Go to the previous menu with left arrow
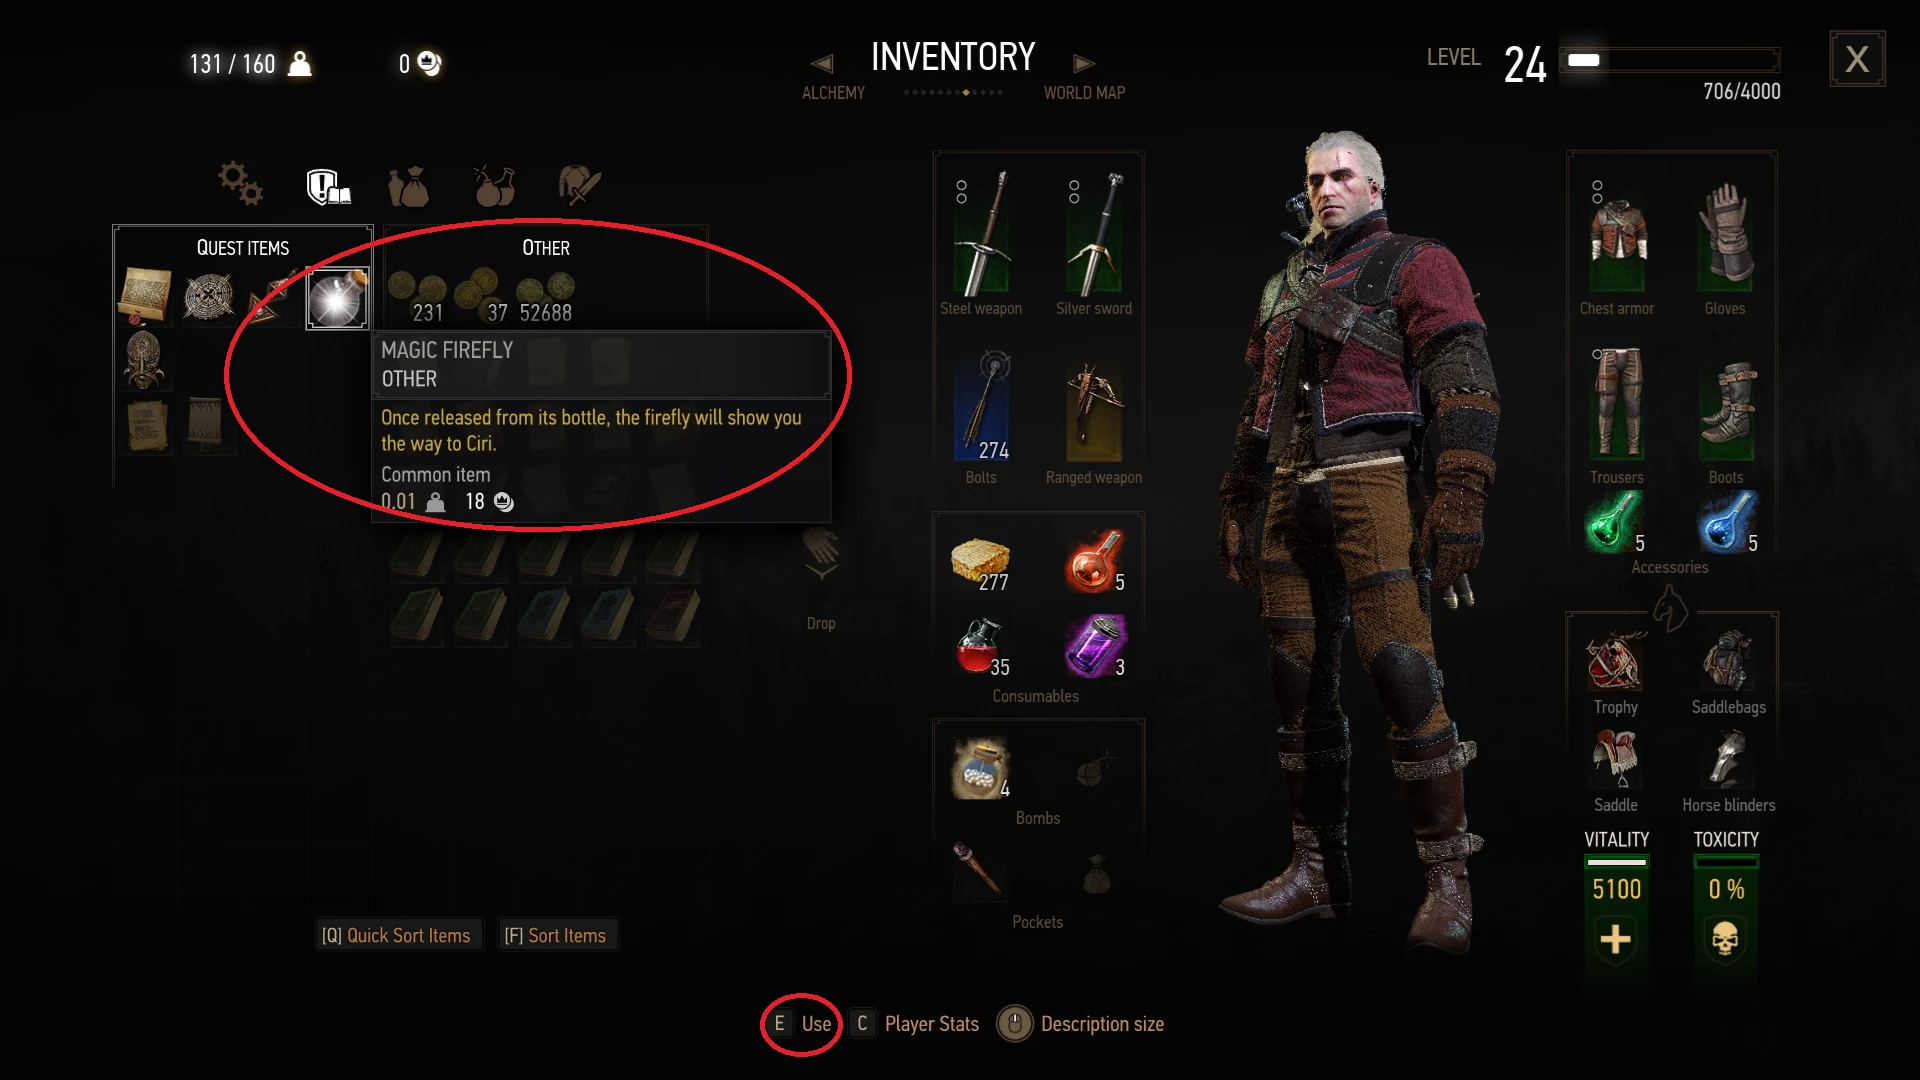Screen dimensions: 1920x1080 point(822,64)
